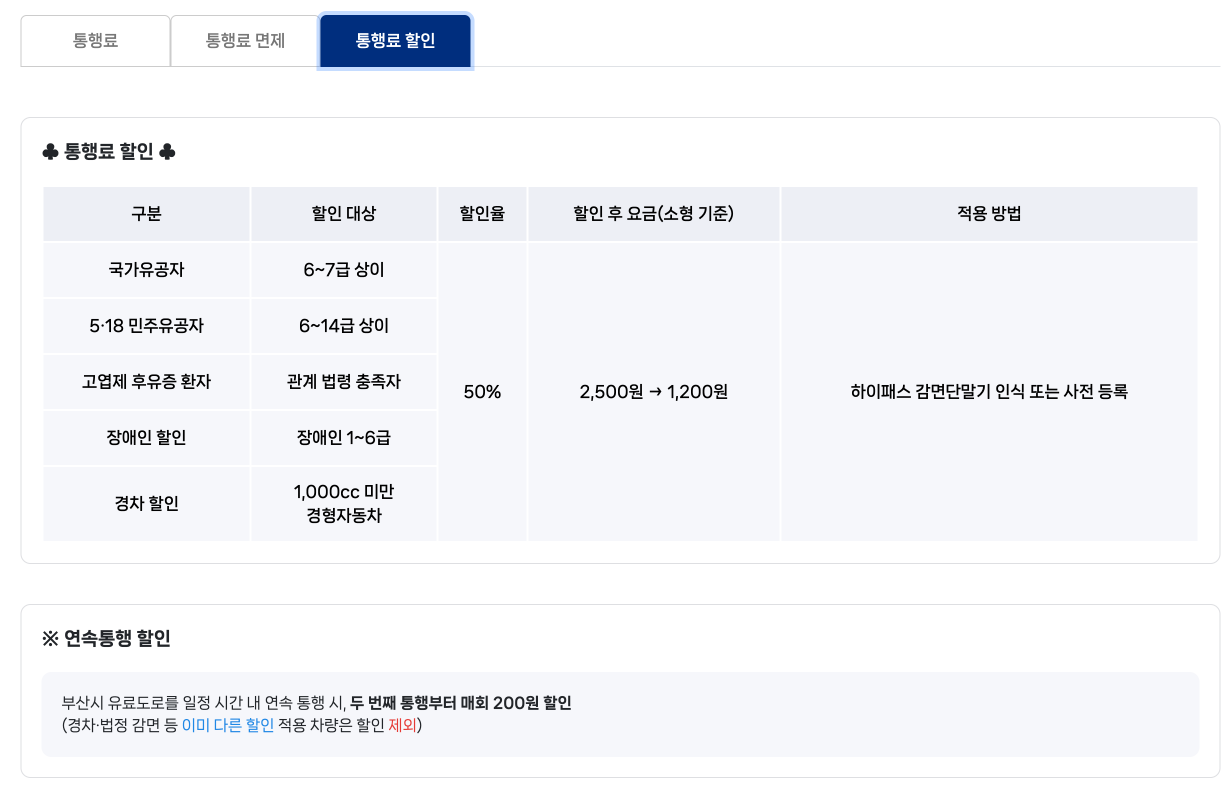This screenshot has width=1232, height=787.
Task: Click the 구분 column header
Action: [146, 213]
